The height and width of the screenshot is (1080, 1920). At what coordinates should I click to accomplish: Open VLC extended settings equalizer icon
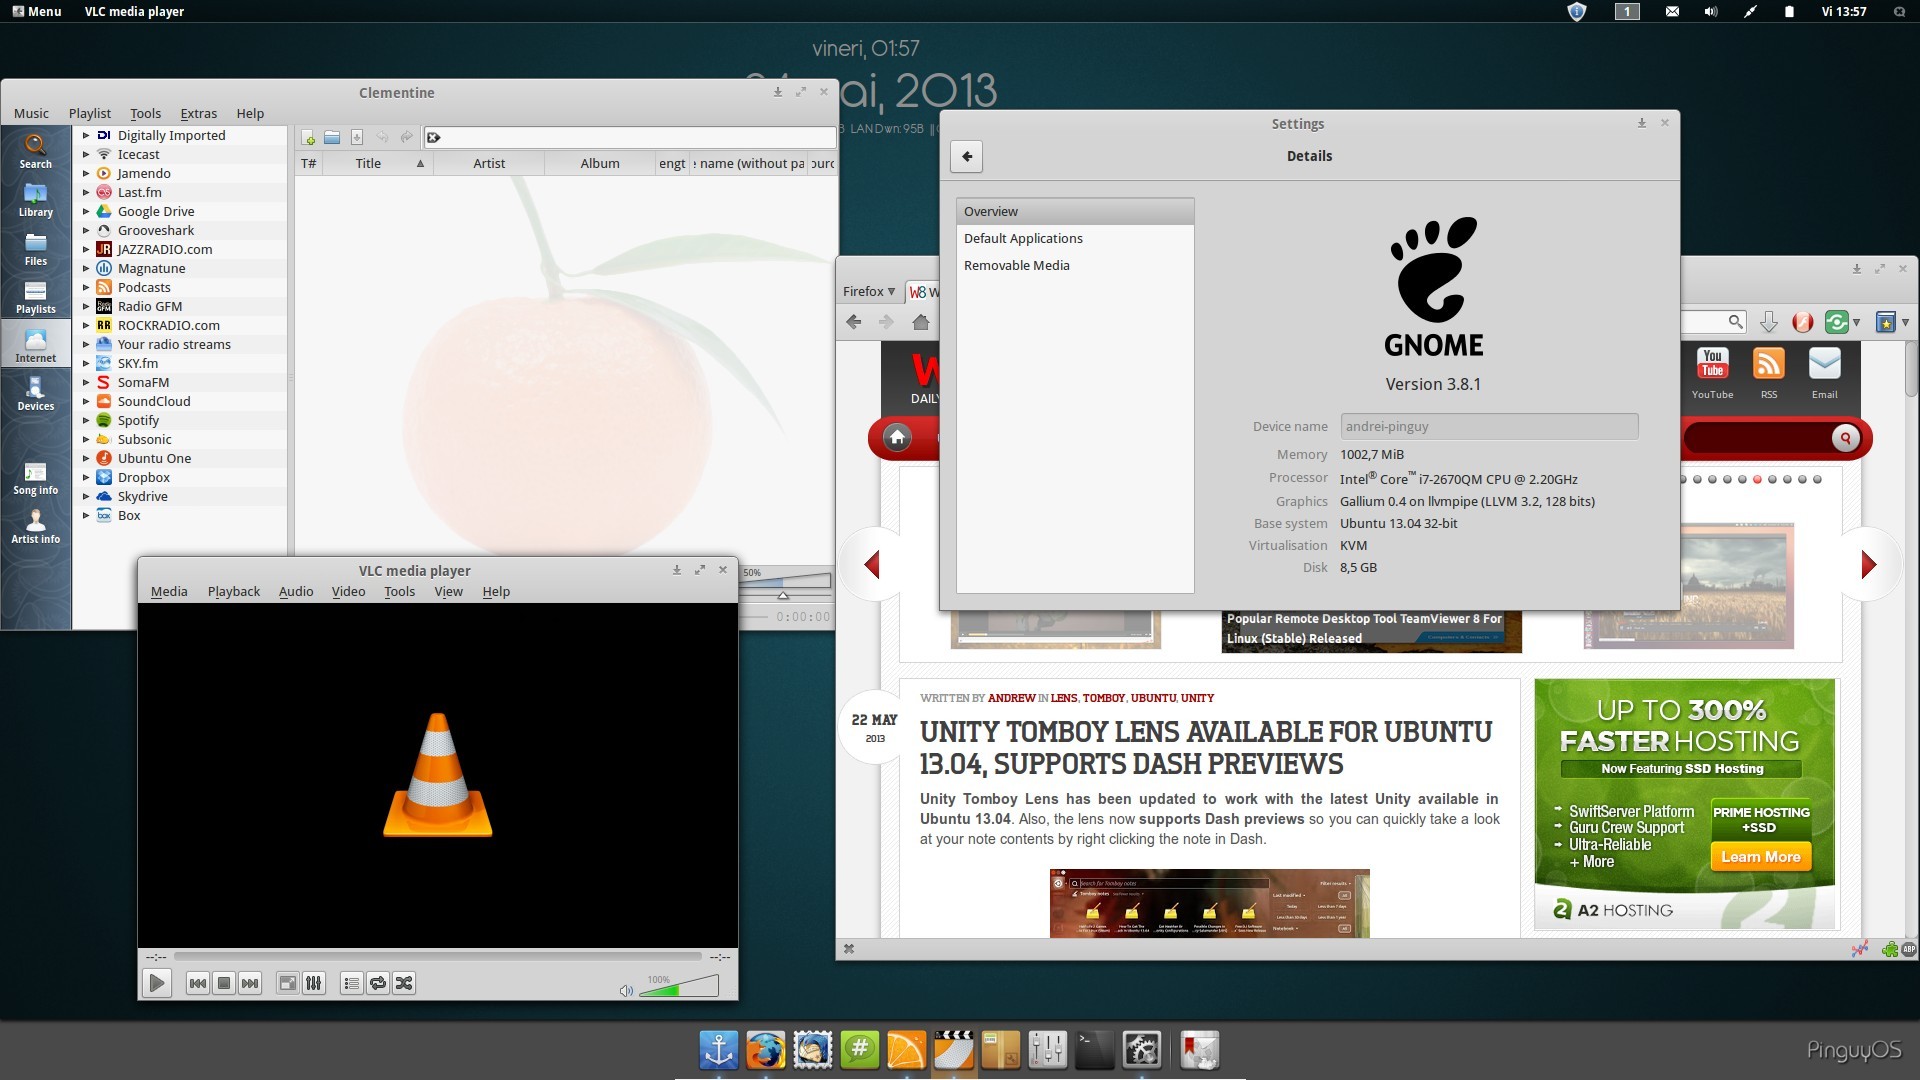(x=314, y=983)
